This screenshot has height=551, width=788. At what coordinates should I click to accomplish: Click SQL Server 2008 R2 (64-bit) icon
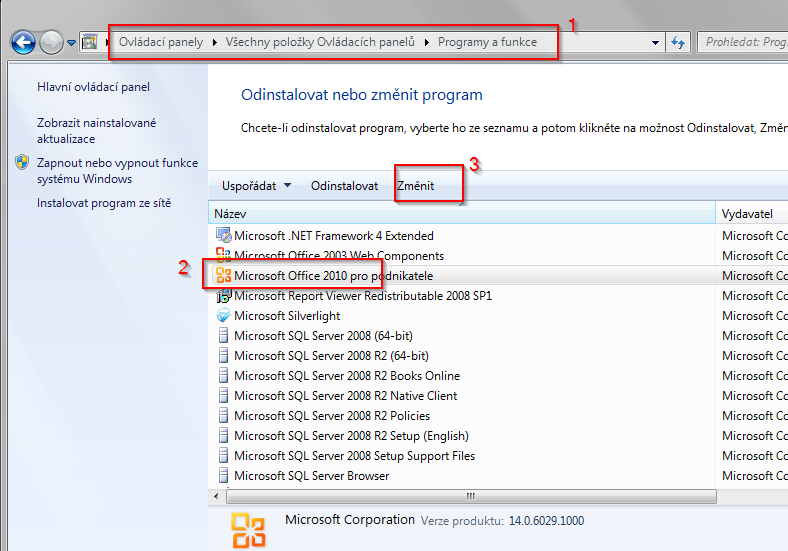pyautogui.click(x=224, y=355)
